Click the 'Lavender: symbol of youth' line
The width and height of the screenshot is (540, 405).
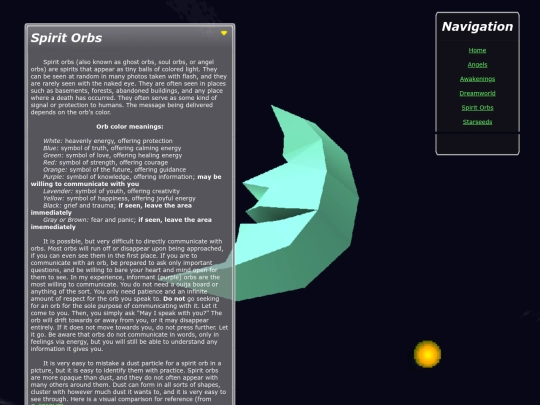[111, 191]
